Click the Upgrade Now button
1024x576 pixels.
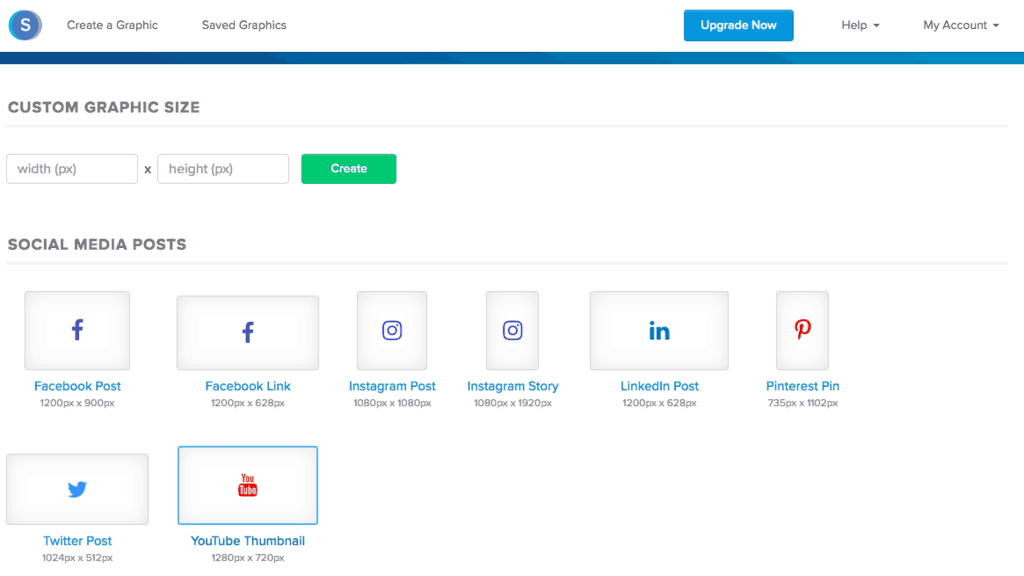(x=739, y=25)
